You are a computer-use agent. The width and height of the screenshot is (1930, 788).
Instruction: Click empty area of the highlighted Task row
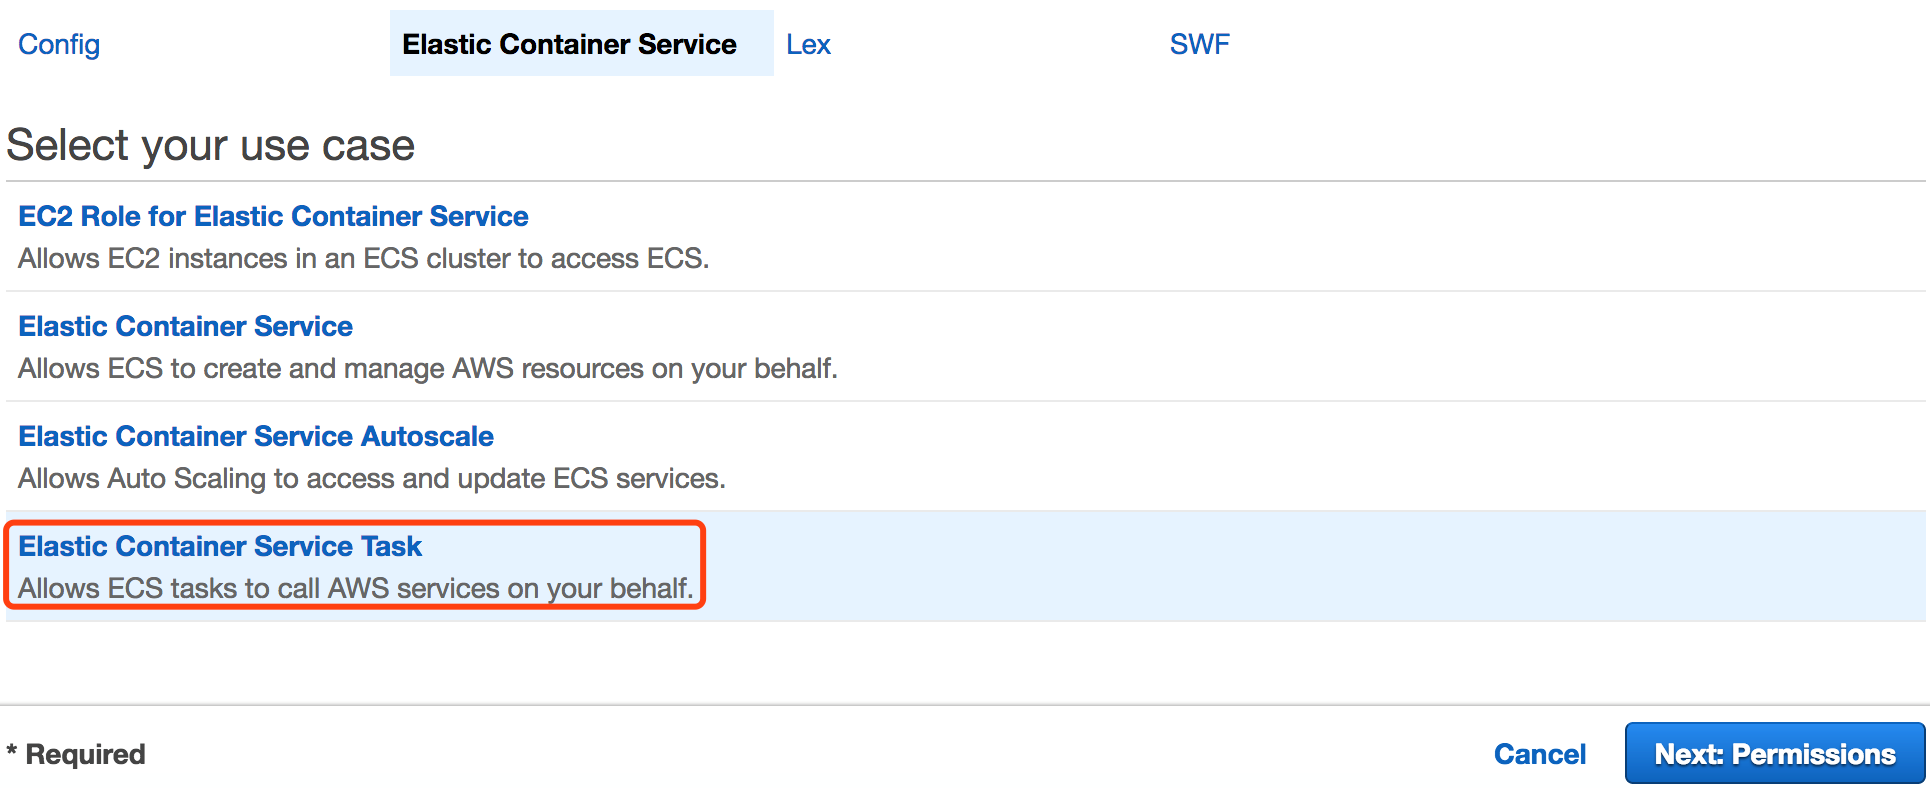coord(1300,566)
